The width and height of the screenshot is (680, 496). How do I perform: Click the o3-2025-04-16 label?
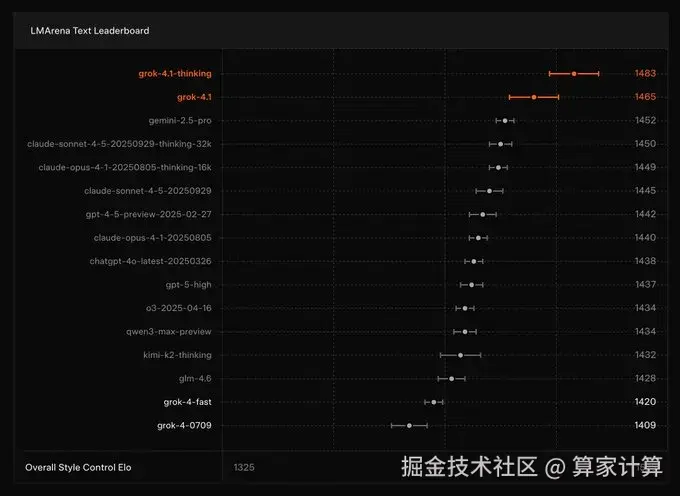[x=179, y=308]
